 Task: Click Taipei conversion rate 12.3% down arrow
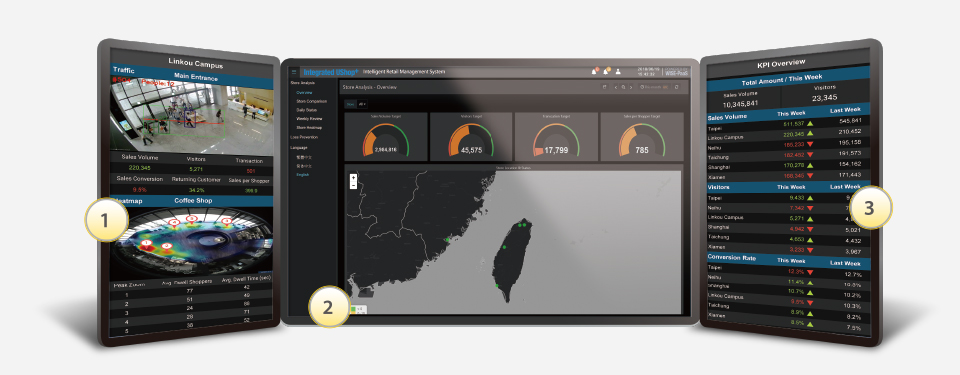(809, 272)
